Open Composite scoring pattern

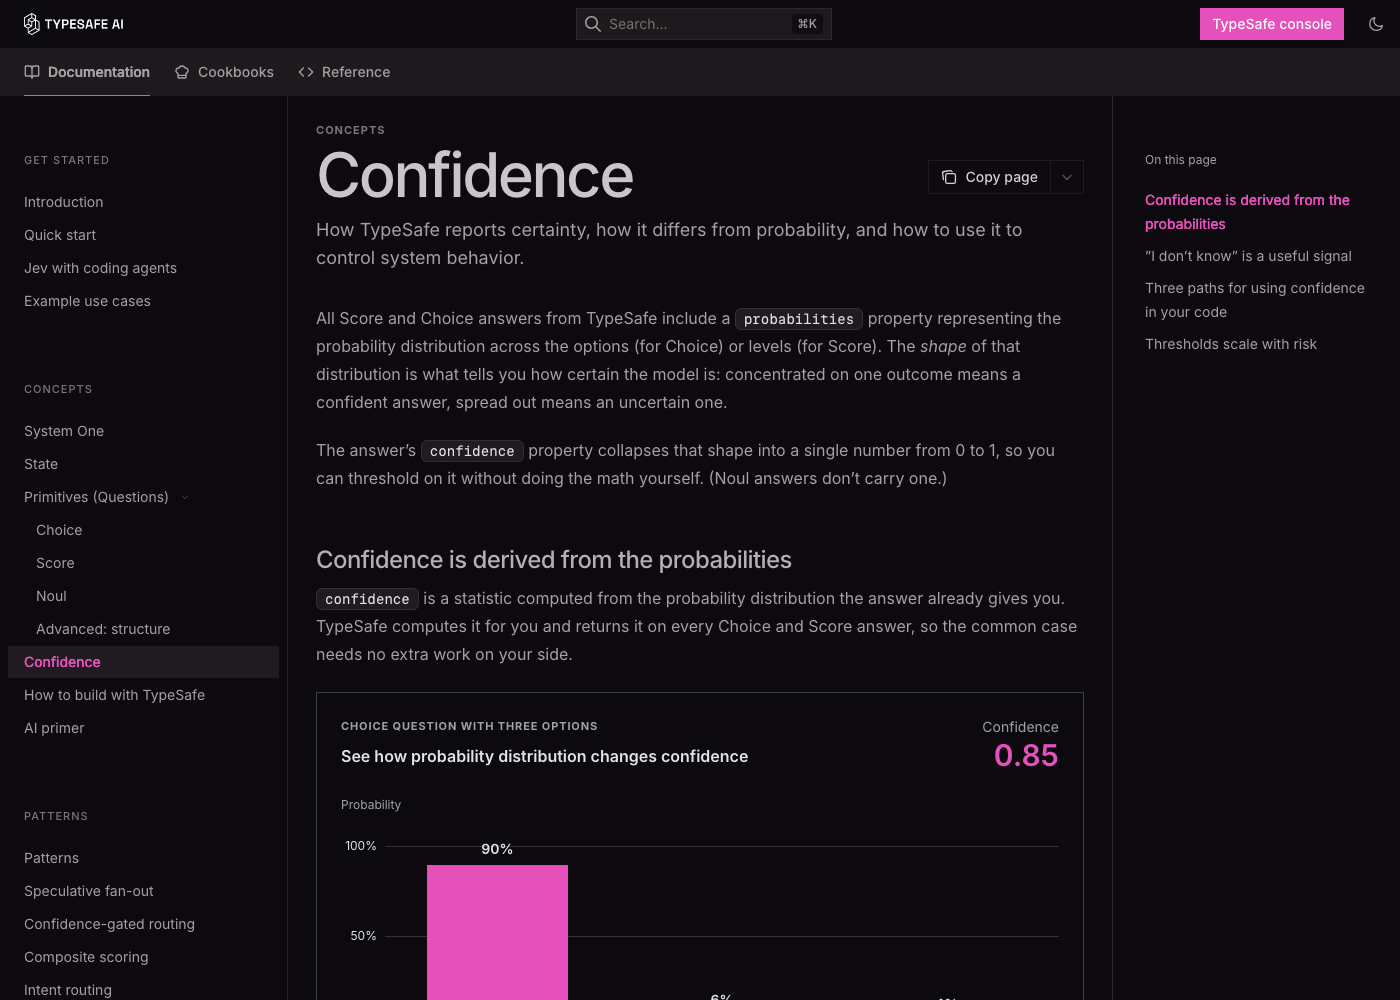click(x=86, y=957)
